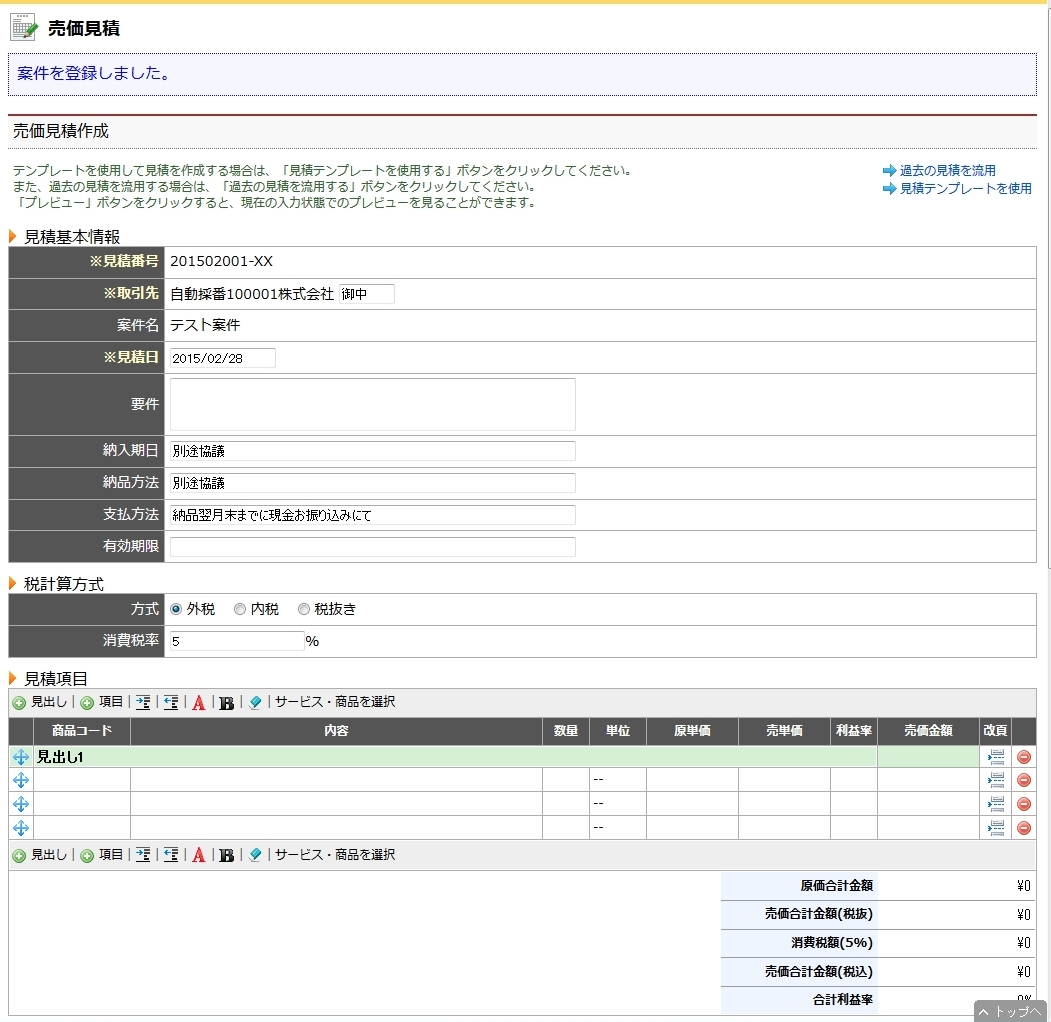
Task: Click the 原単価 column header
Action: [x=692, y=731]
